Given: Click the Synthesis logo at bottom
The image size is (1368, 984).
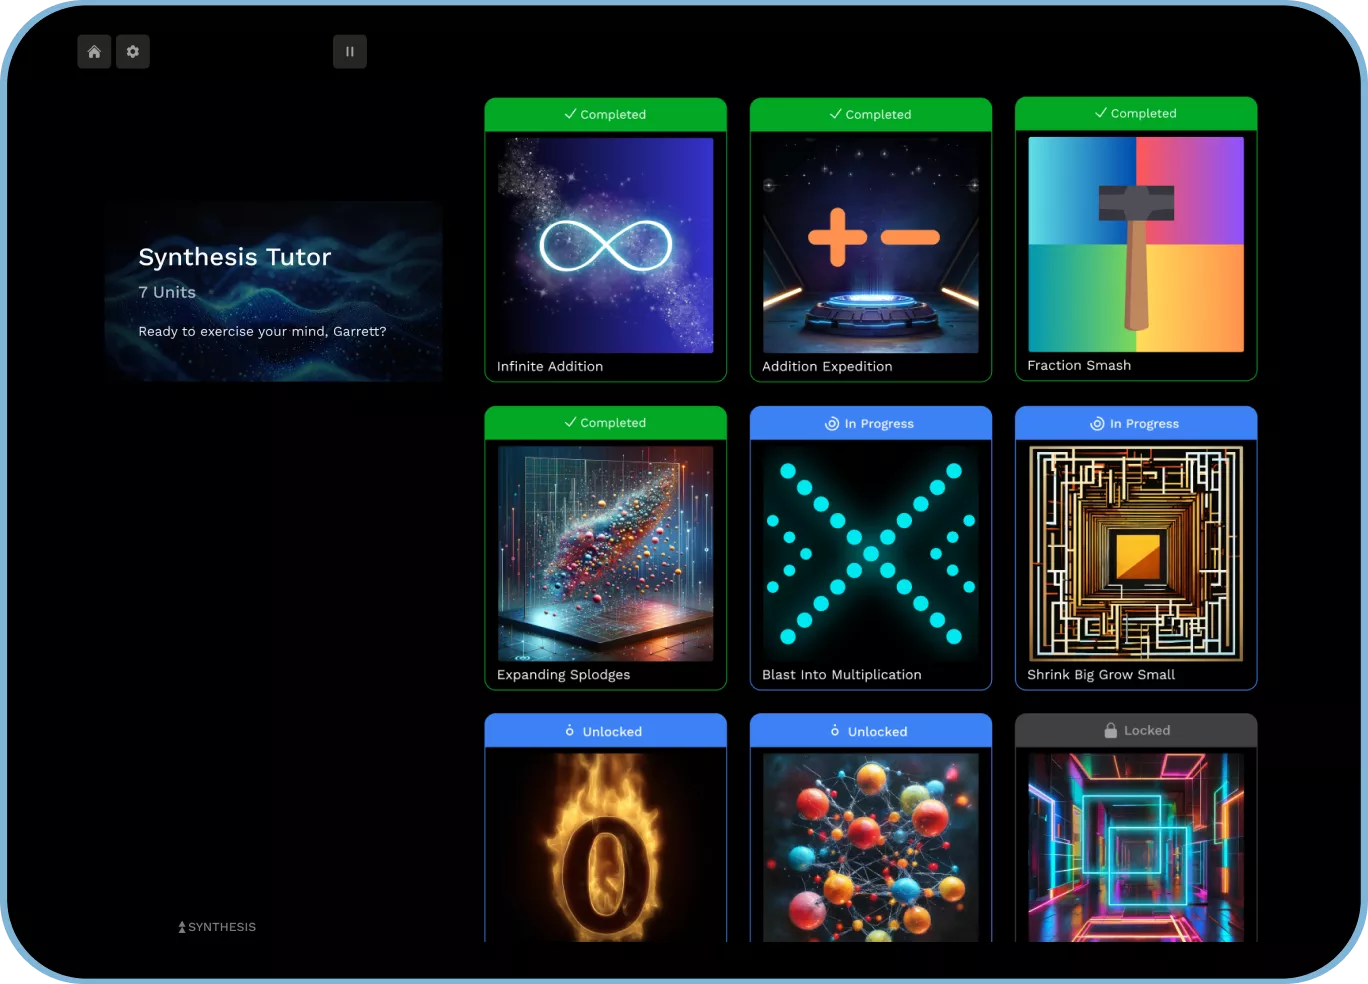Looking at the screenshot, I should [x=217, y=927].
